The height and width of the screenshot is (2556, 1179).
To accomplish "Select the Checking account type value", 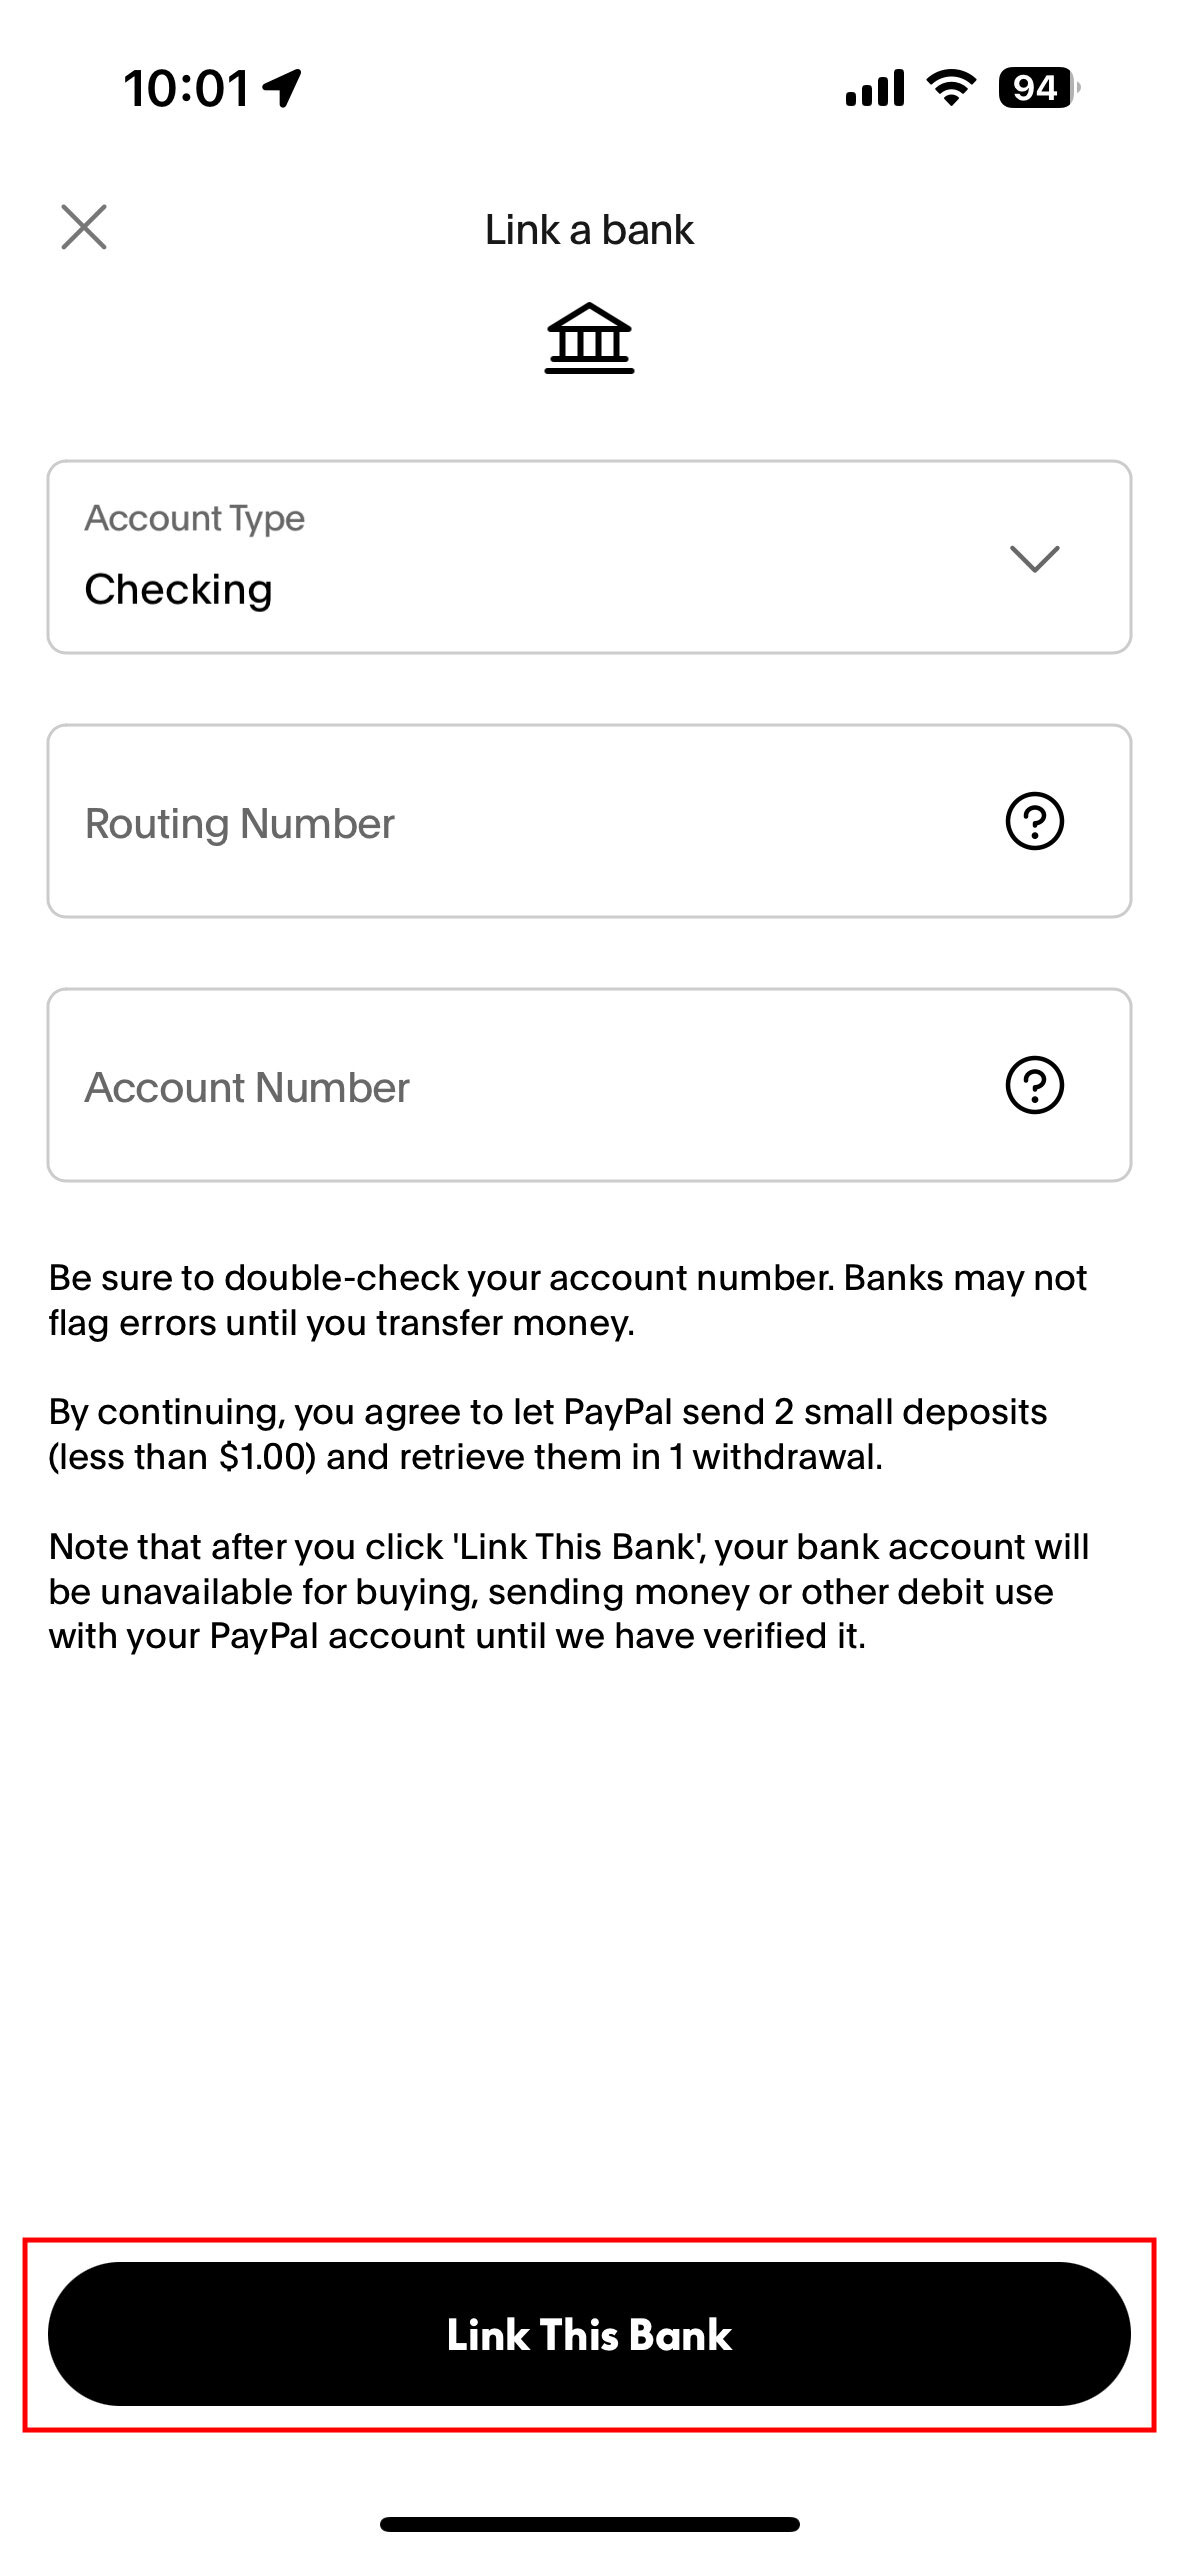I will 178,590.
